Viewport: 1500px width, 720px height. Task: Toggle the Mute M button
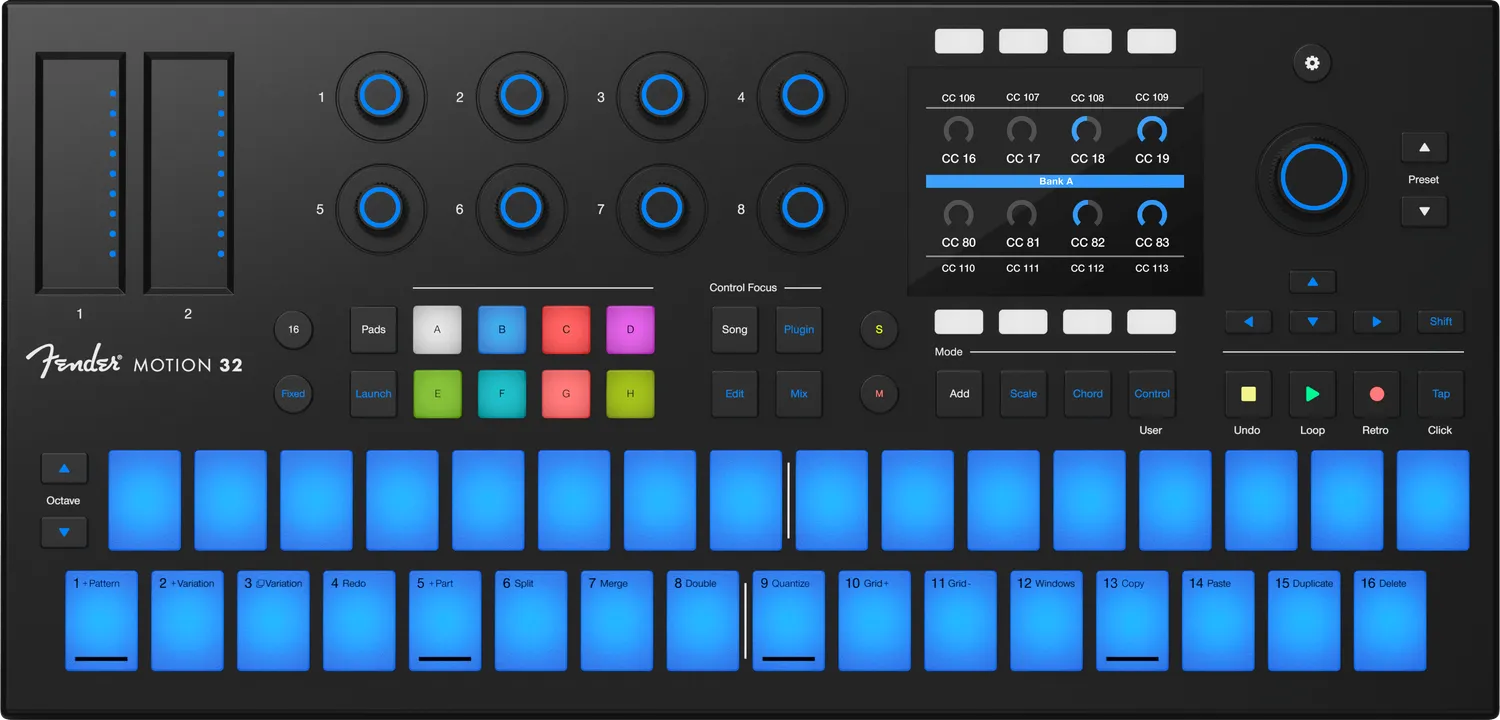tap(879, 394)
